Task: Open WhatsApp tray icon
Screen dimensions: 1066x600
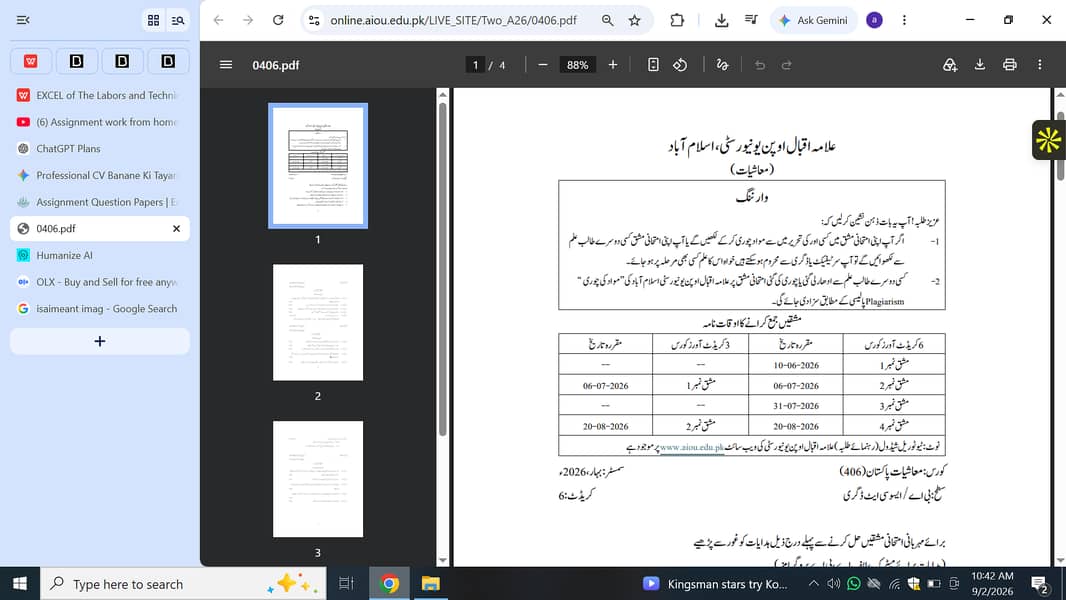Action: tap(854, 584)
